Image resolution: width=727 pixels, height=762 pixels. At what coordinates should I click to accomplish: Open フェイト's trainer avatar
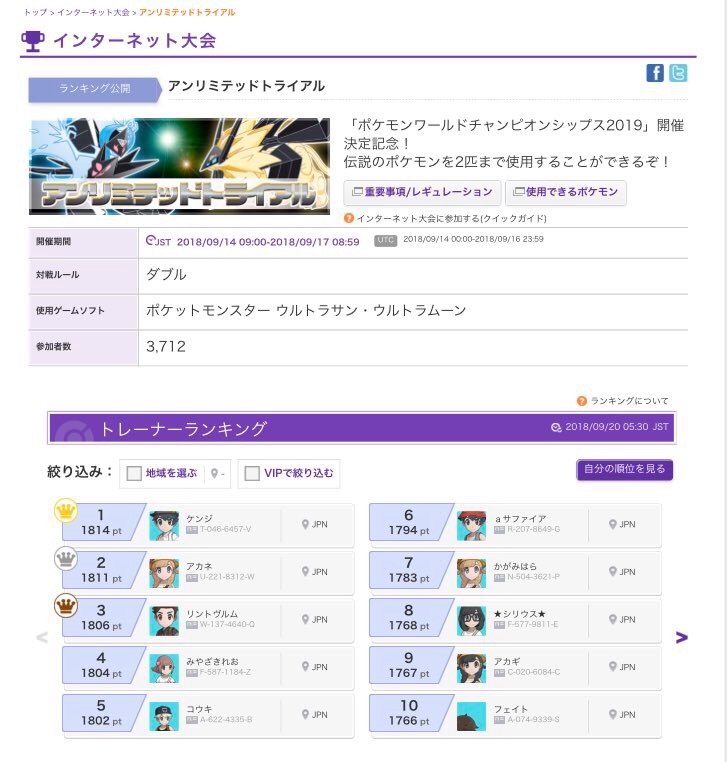pos(471,716)
